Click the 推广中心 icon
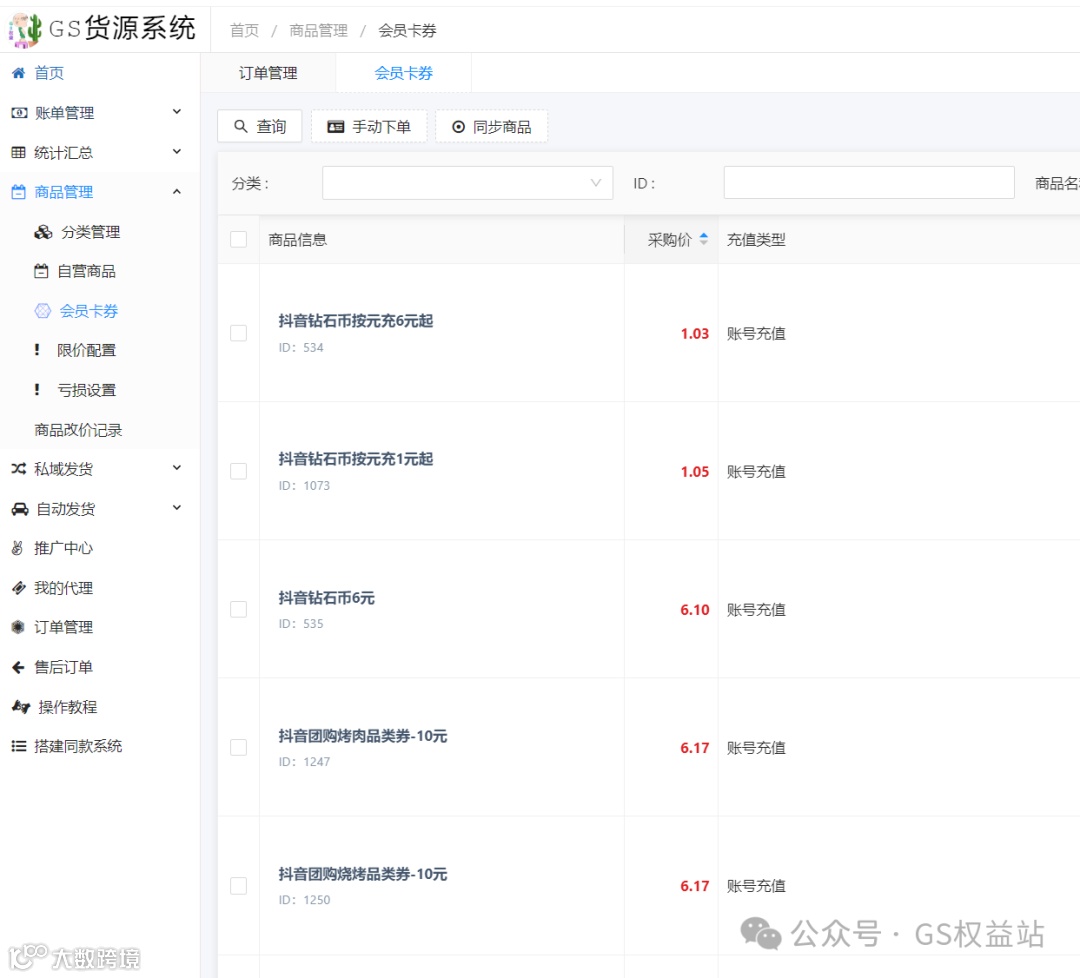This screenshot has height=978, width=1080. pos(18,548)
